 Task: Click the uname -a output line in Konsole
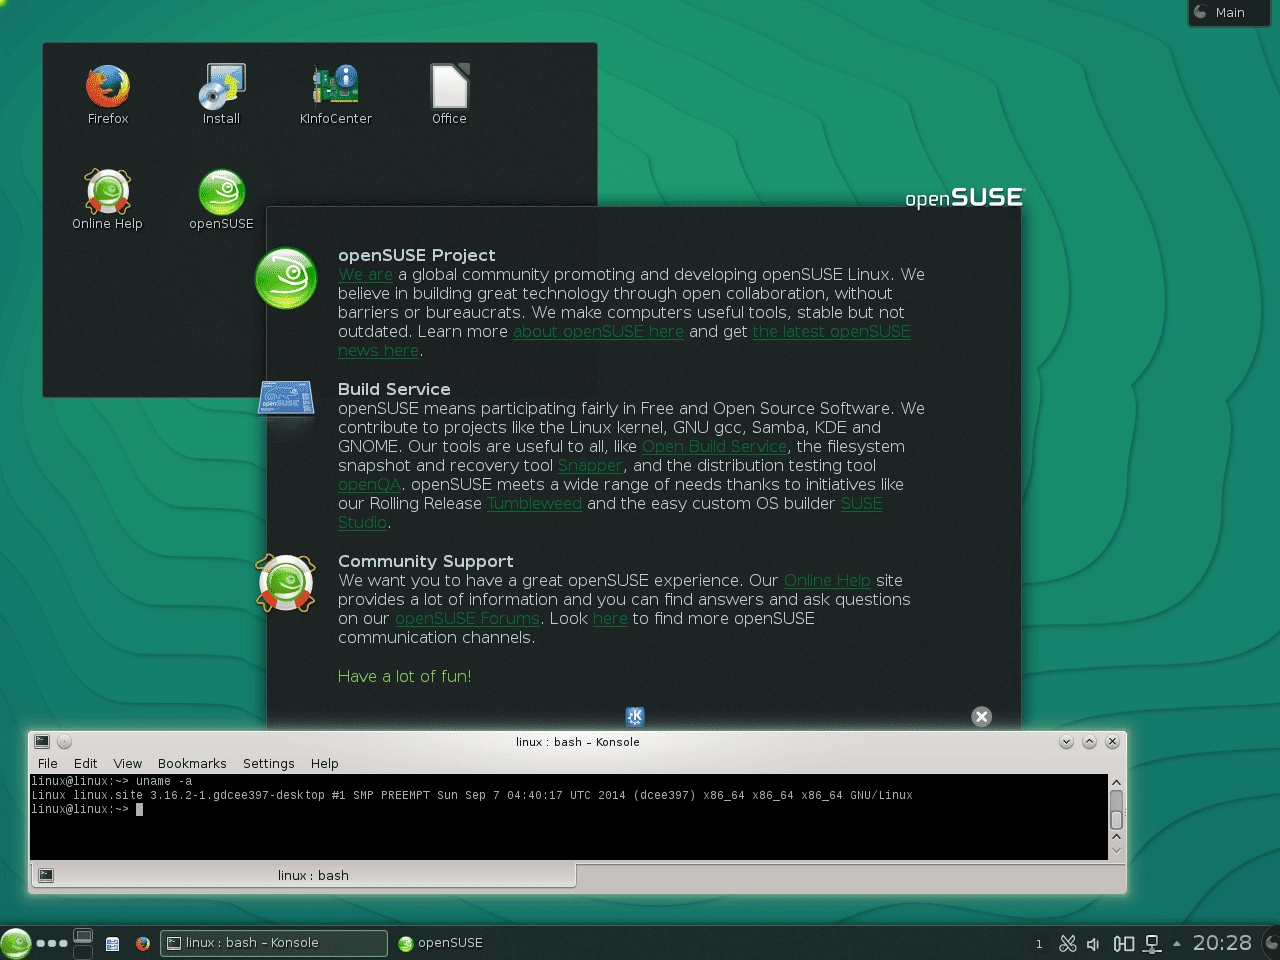tap(472, 795)
